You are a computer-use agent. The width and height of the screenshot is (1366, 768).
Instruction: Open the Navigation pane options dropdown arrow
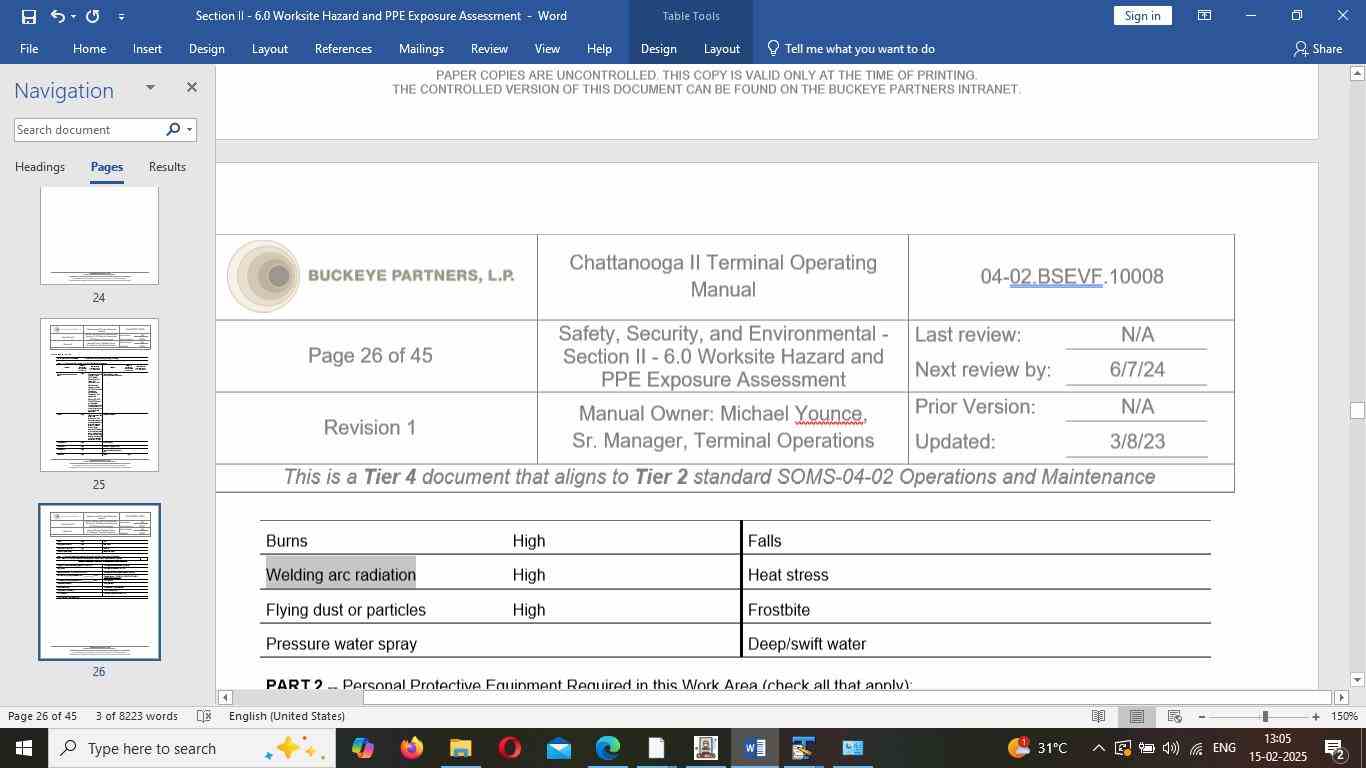click(x=150, y=88)
